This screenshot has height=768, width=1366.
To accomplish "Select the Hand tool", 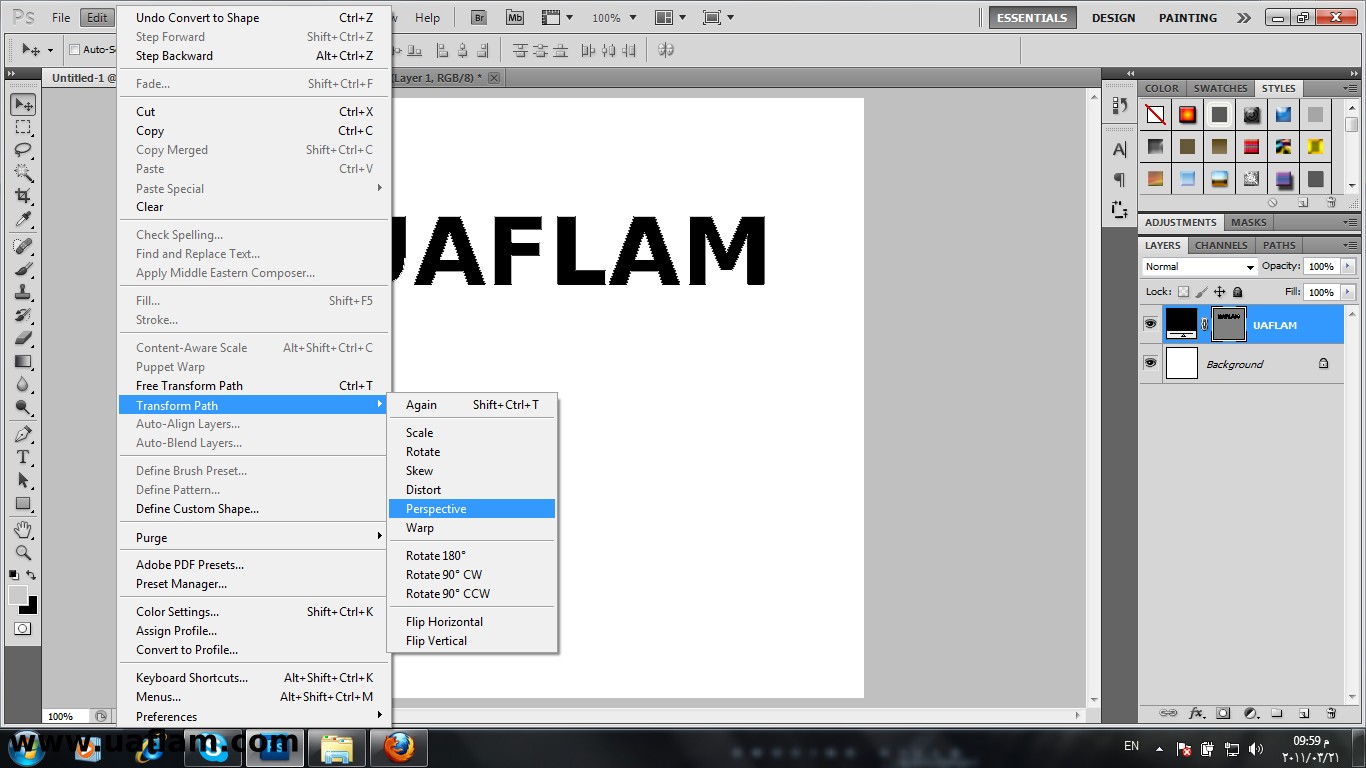I will pos(22,529).
